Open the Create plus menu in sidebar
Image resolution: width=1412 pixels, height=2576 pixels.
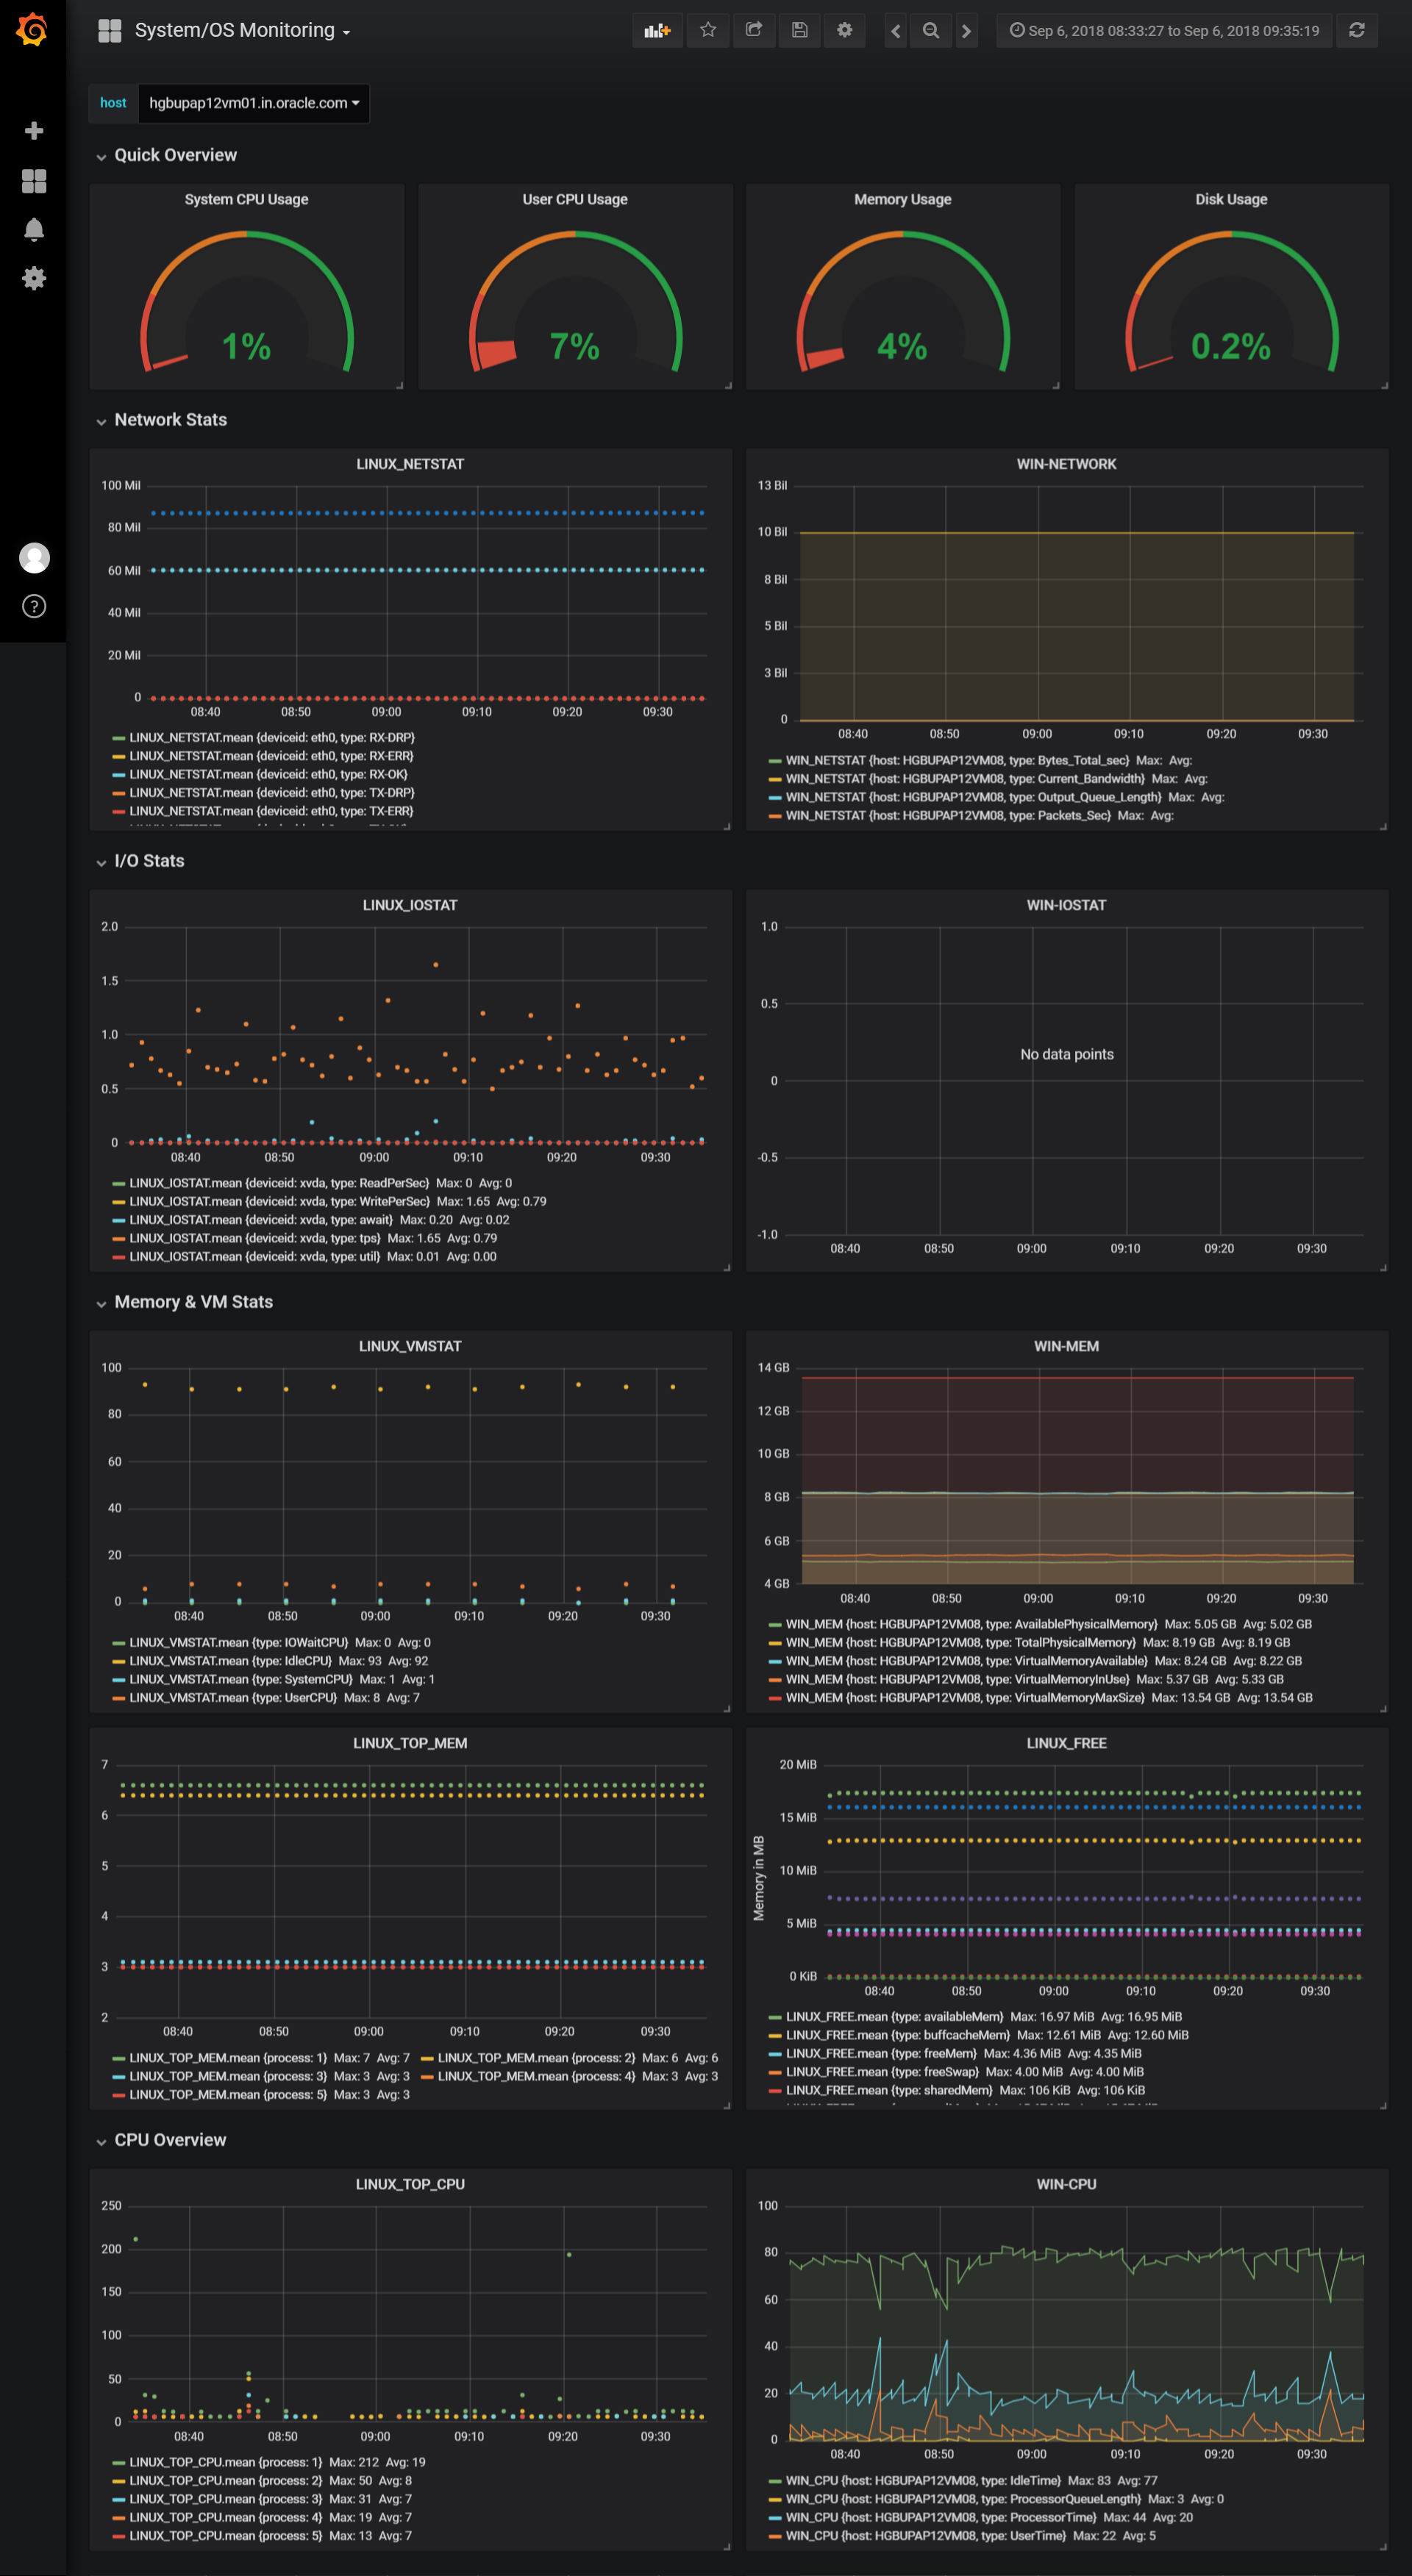(34, 131)
